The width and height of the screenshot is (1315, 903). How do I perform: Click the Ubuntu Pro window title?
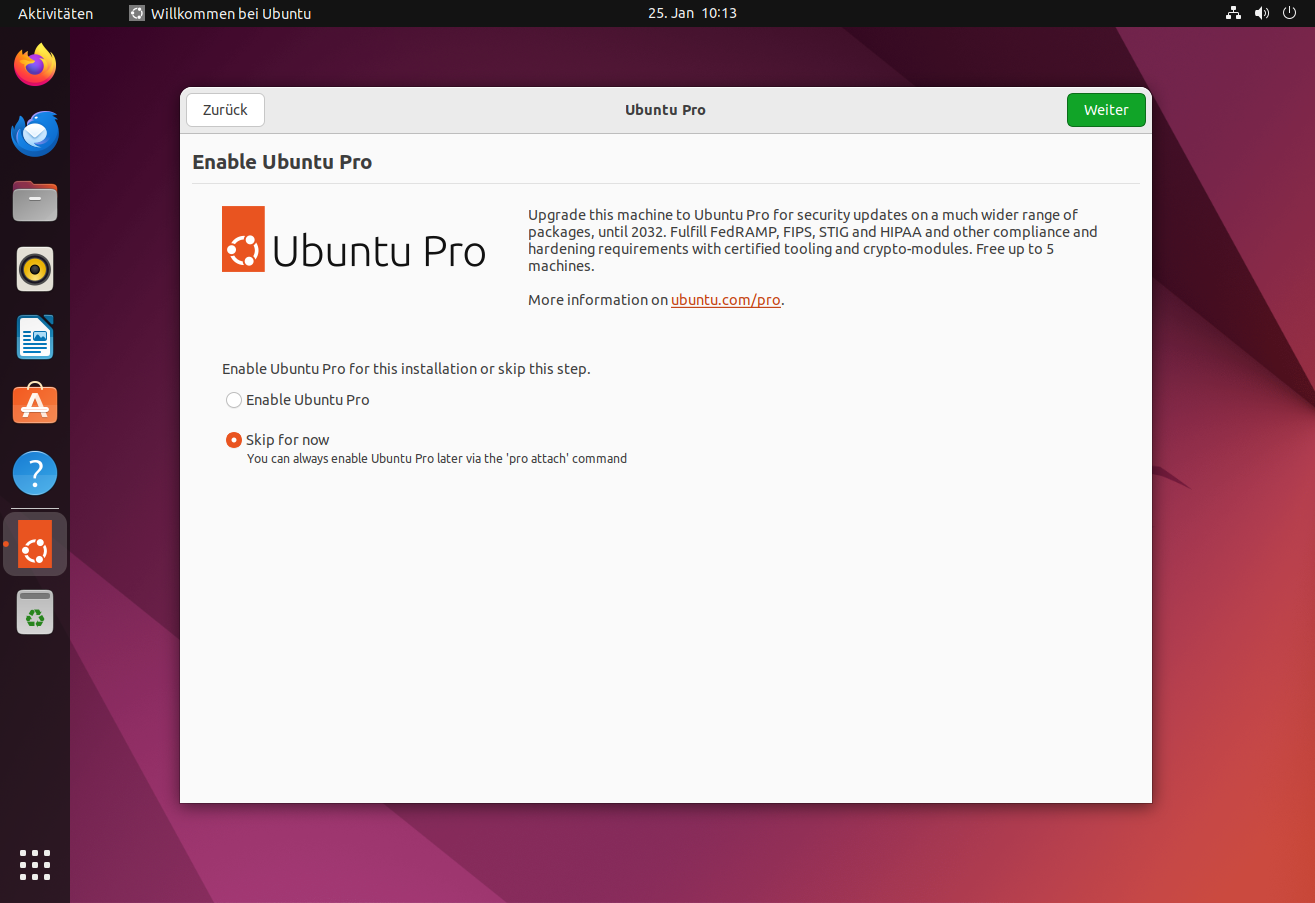click(x=665, y=110)
